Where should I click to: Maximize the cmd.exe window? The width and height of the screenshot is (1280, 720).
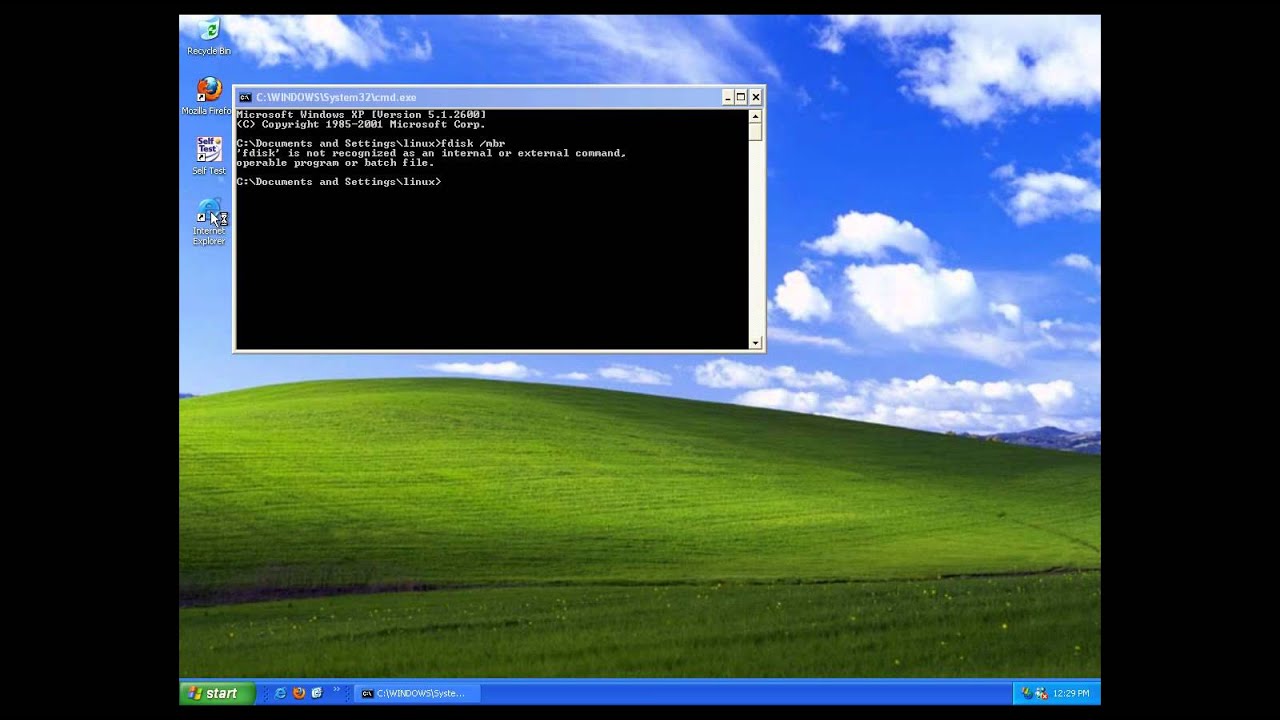pyautogui.click(x=741, y=97)
